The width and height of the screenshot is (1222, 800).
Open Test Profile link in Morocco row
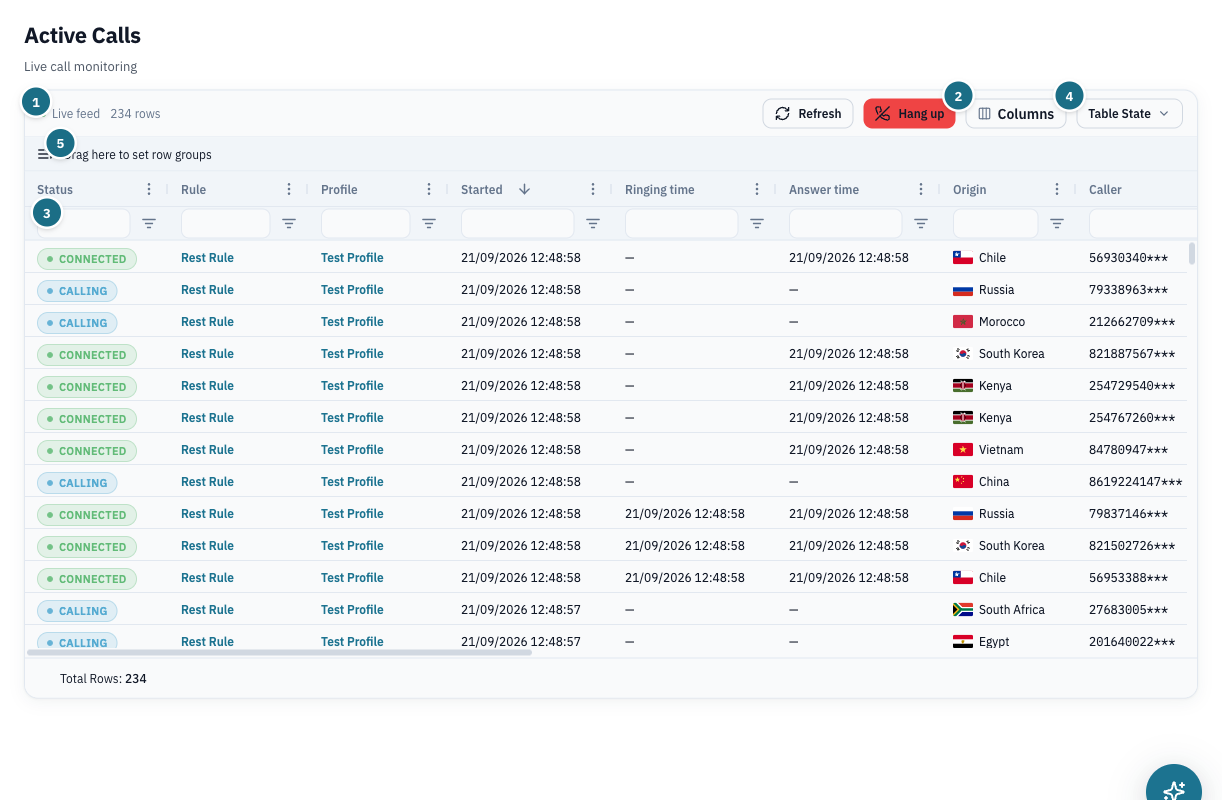tap(352, 322)
